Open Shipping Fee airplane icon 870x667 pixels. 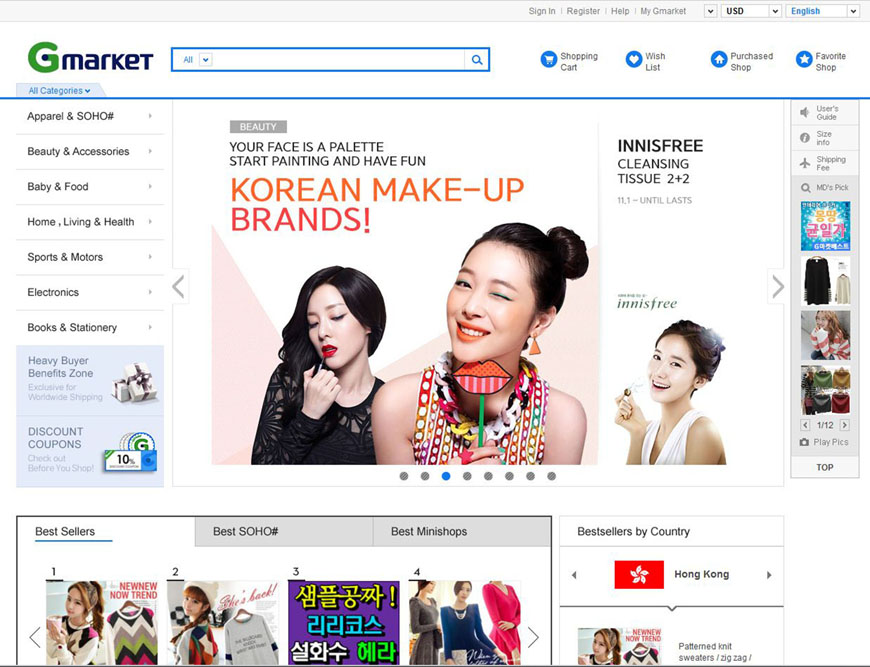(x=805, y=163)
